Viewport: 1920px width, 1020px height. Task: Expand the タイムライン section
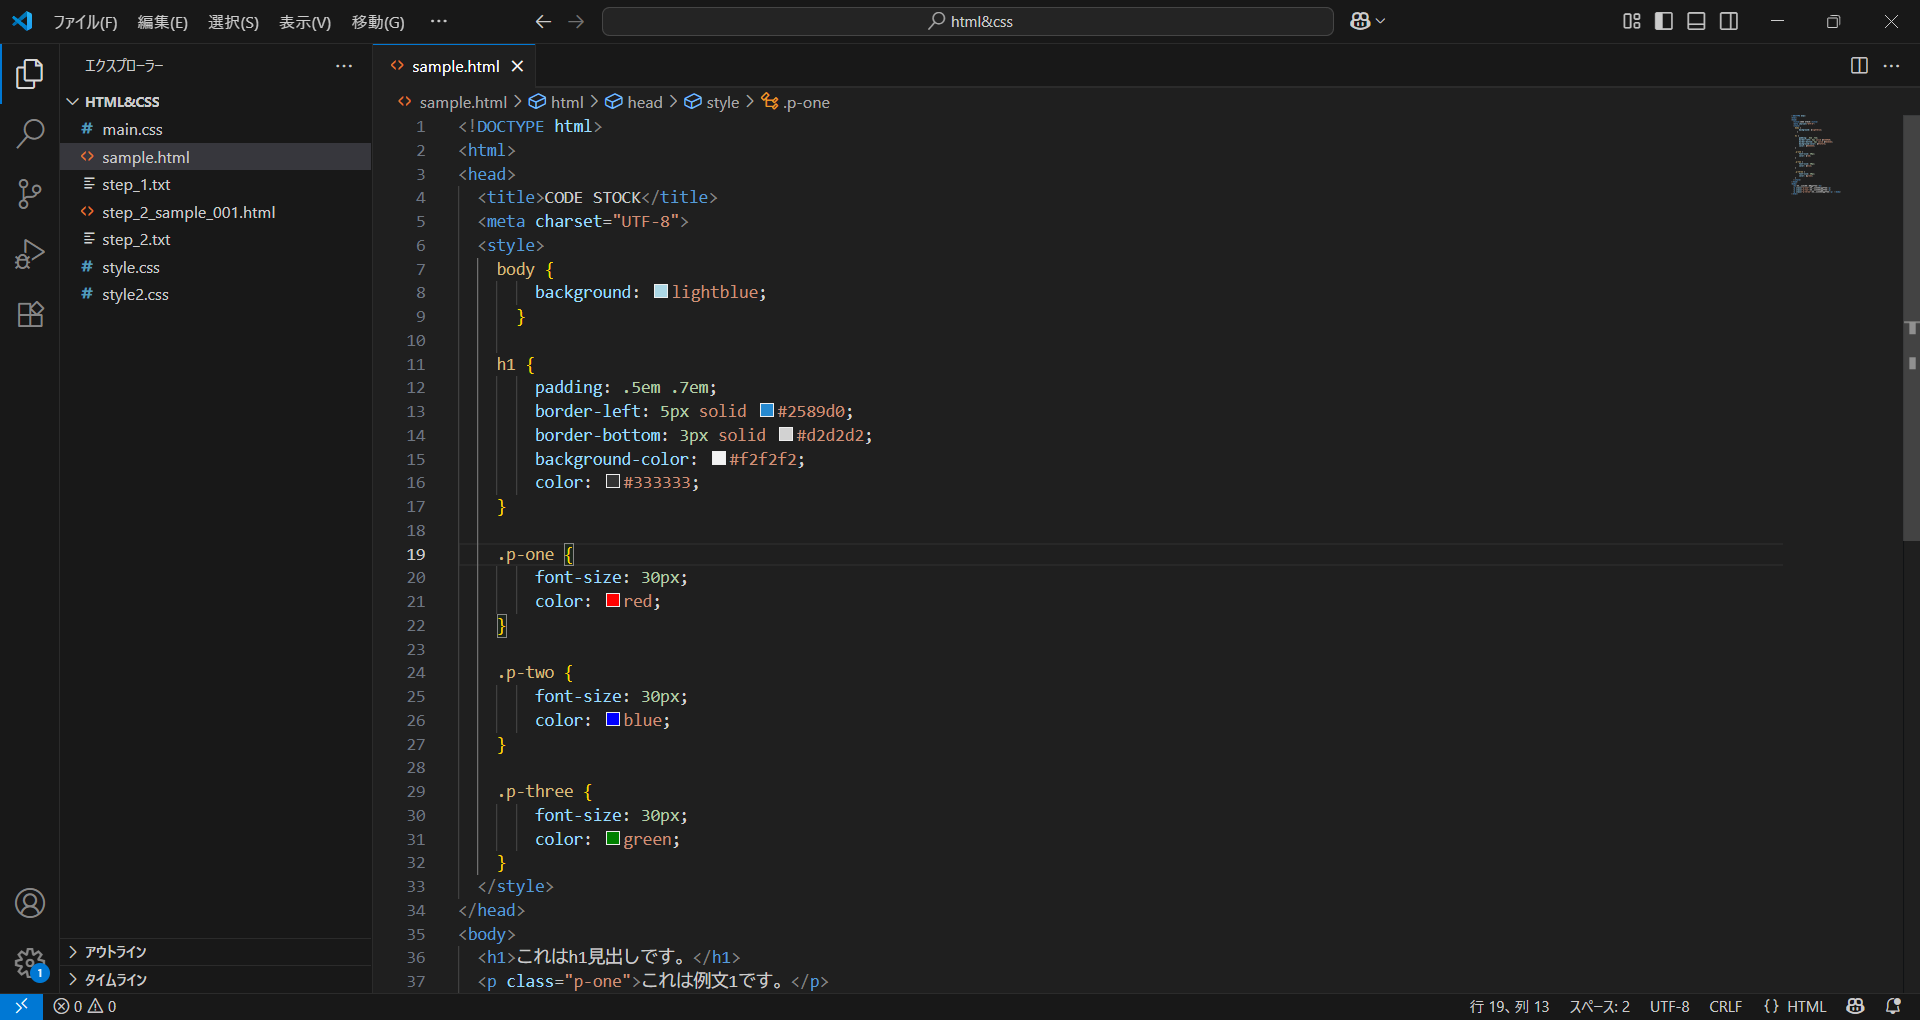pos(115,980)
